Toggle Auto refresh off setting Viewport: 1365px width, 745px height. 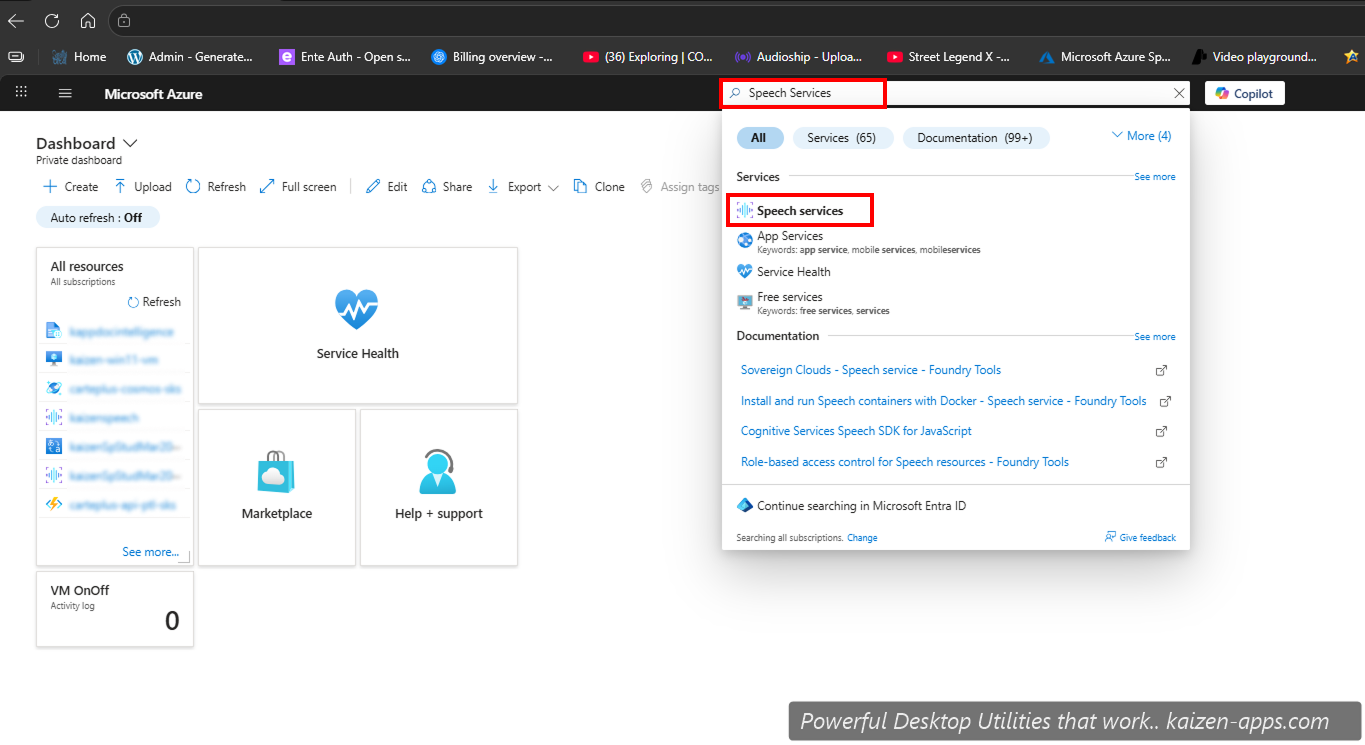click(x=97, y=217)
